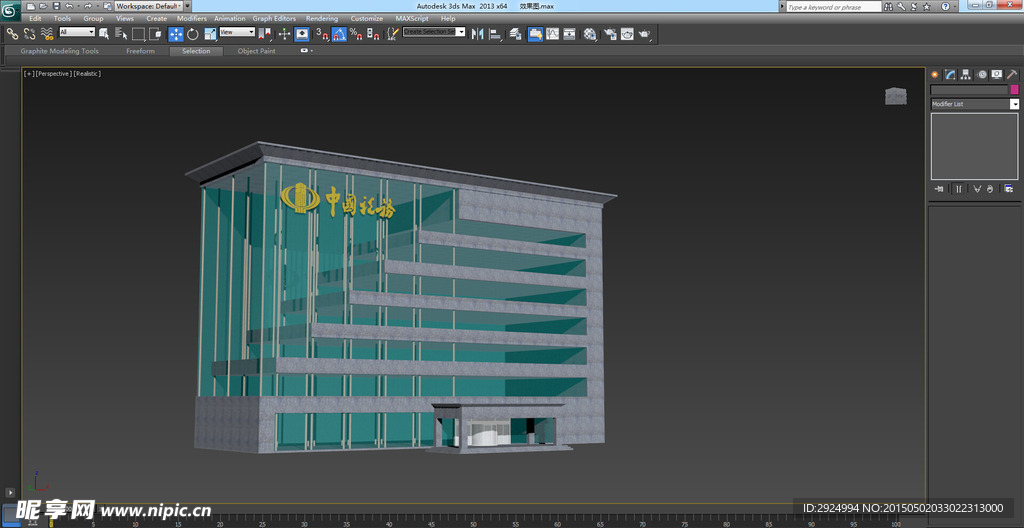Toggle the Spinner Snap button
Image resolution: width=1024 pixels, height=528 pixels.
372,34
